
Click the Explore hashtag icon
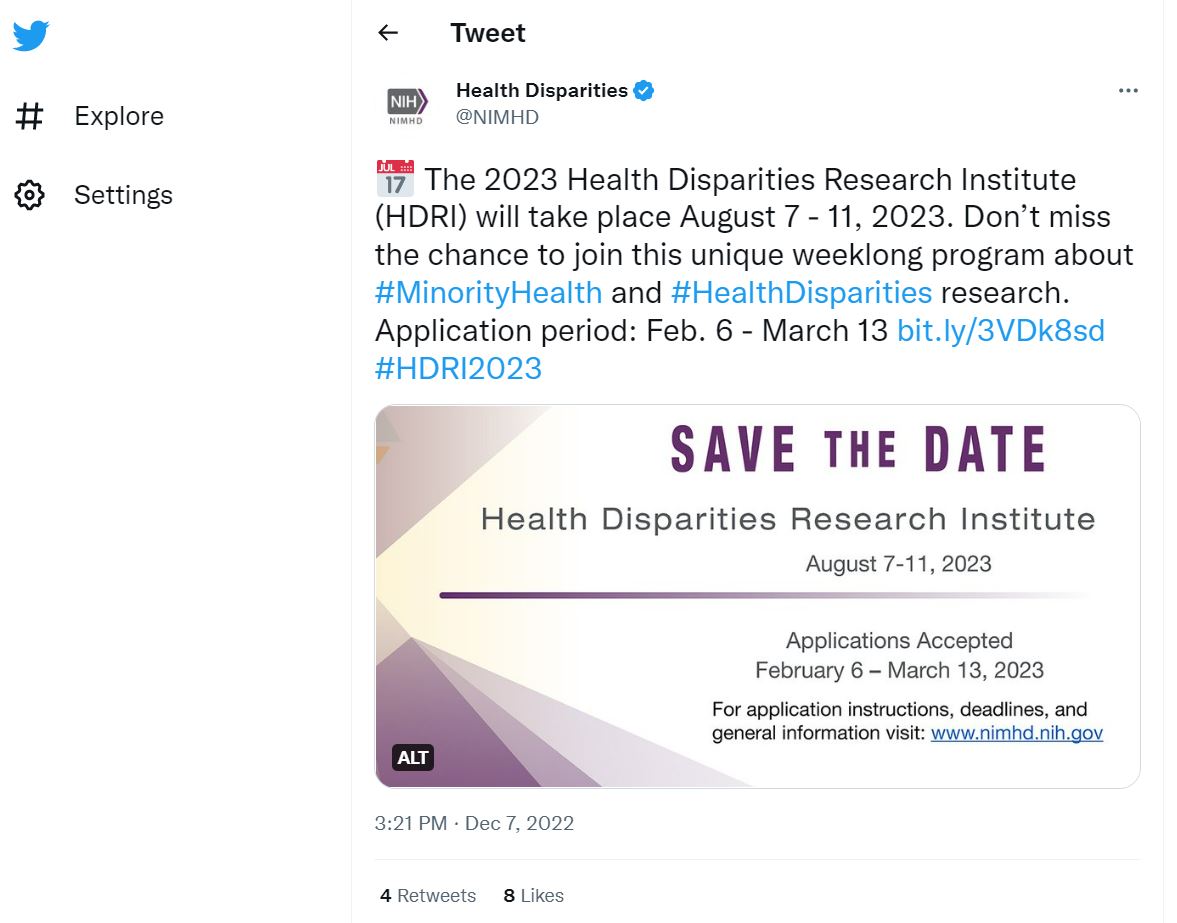(30, 116)
